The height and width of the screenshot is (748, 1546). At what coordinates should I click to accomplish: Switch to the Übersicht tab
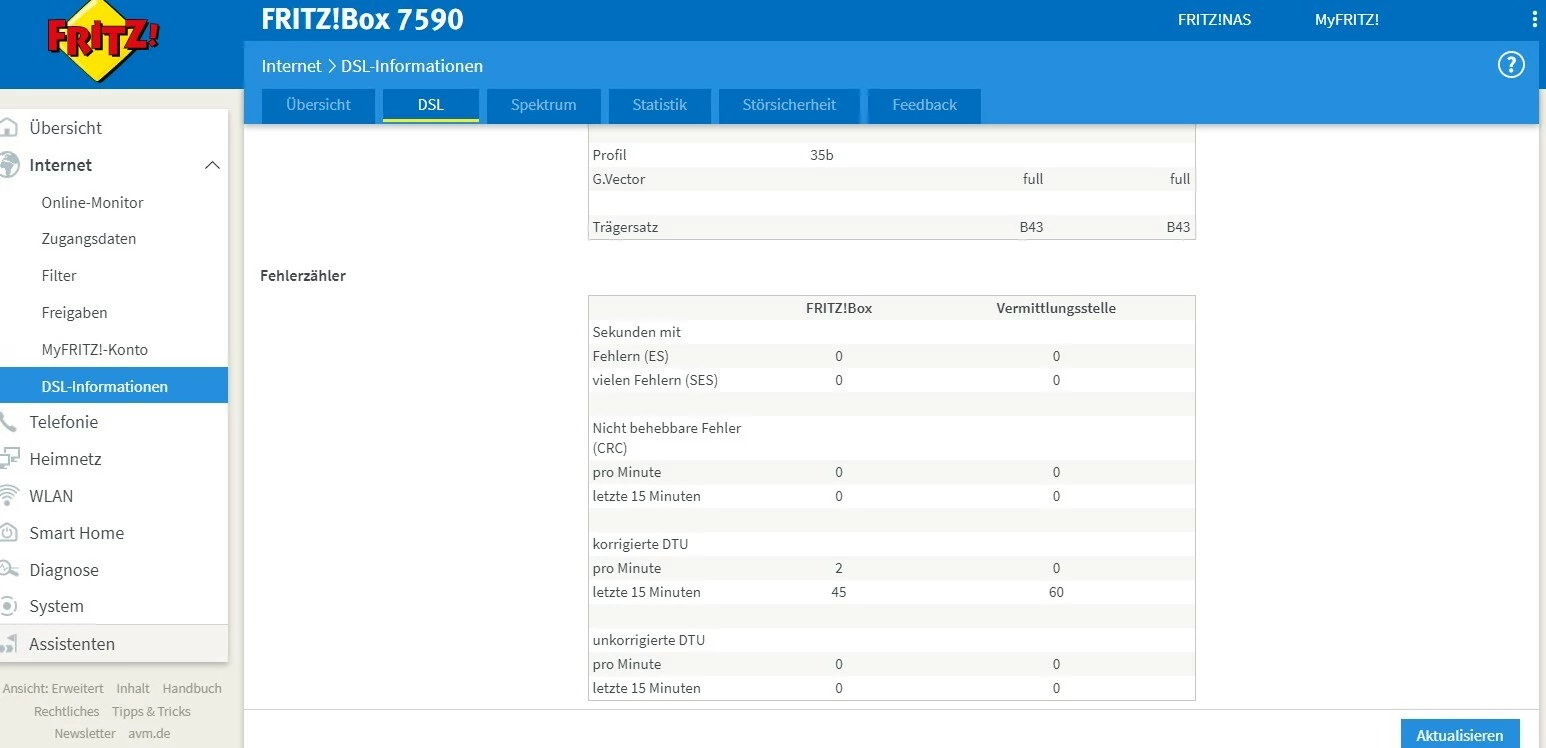click(x=318, y=105)
